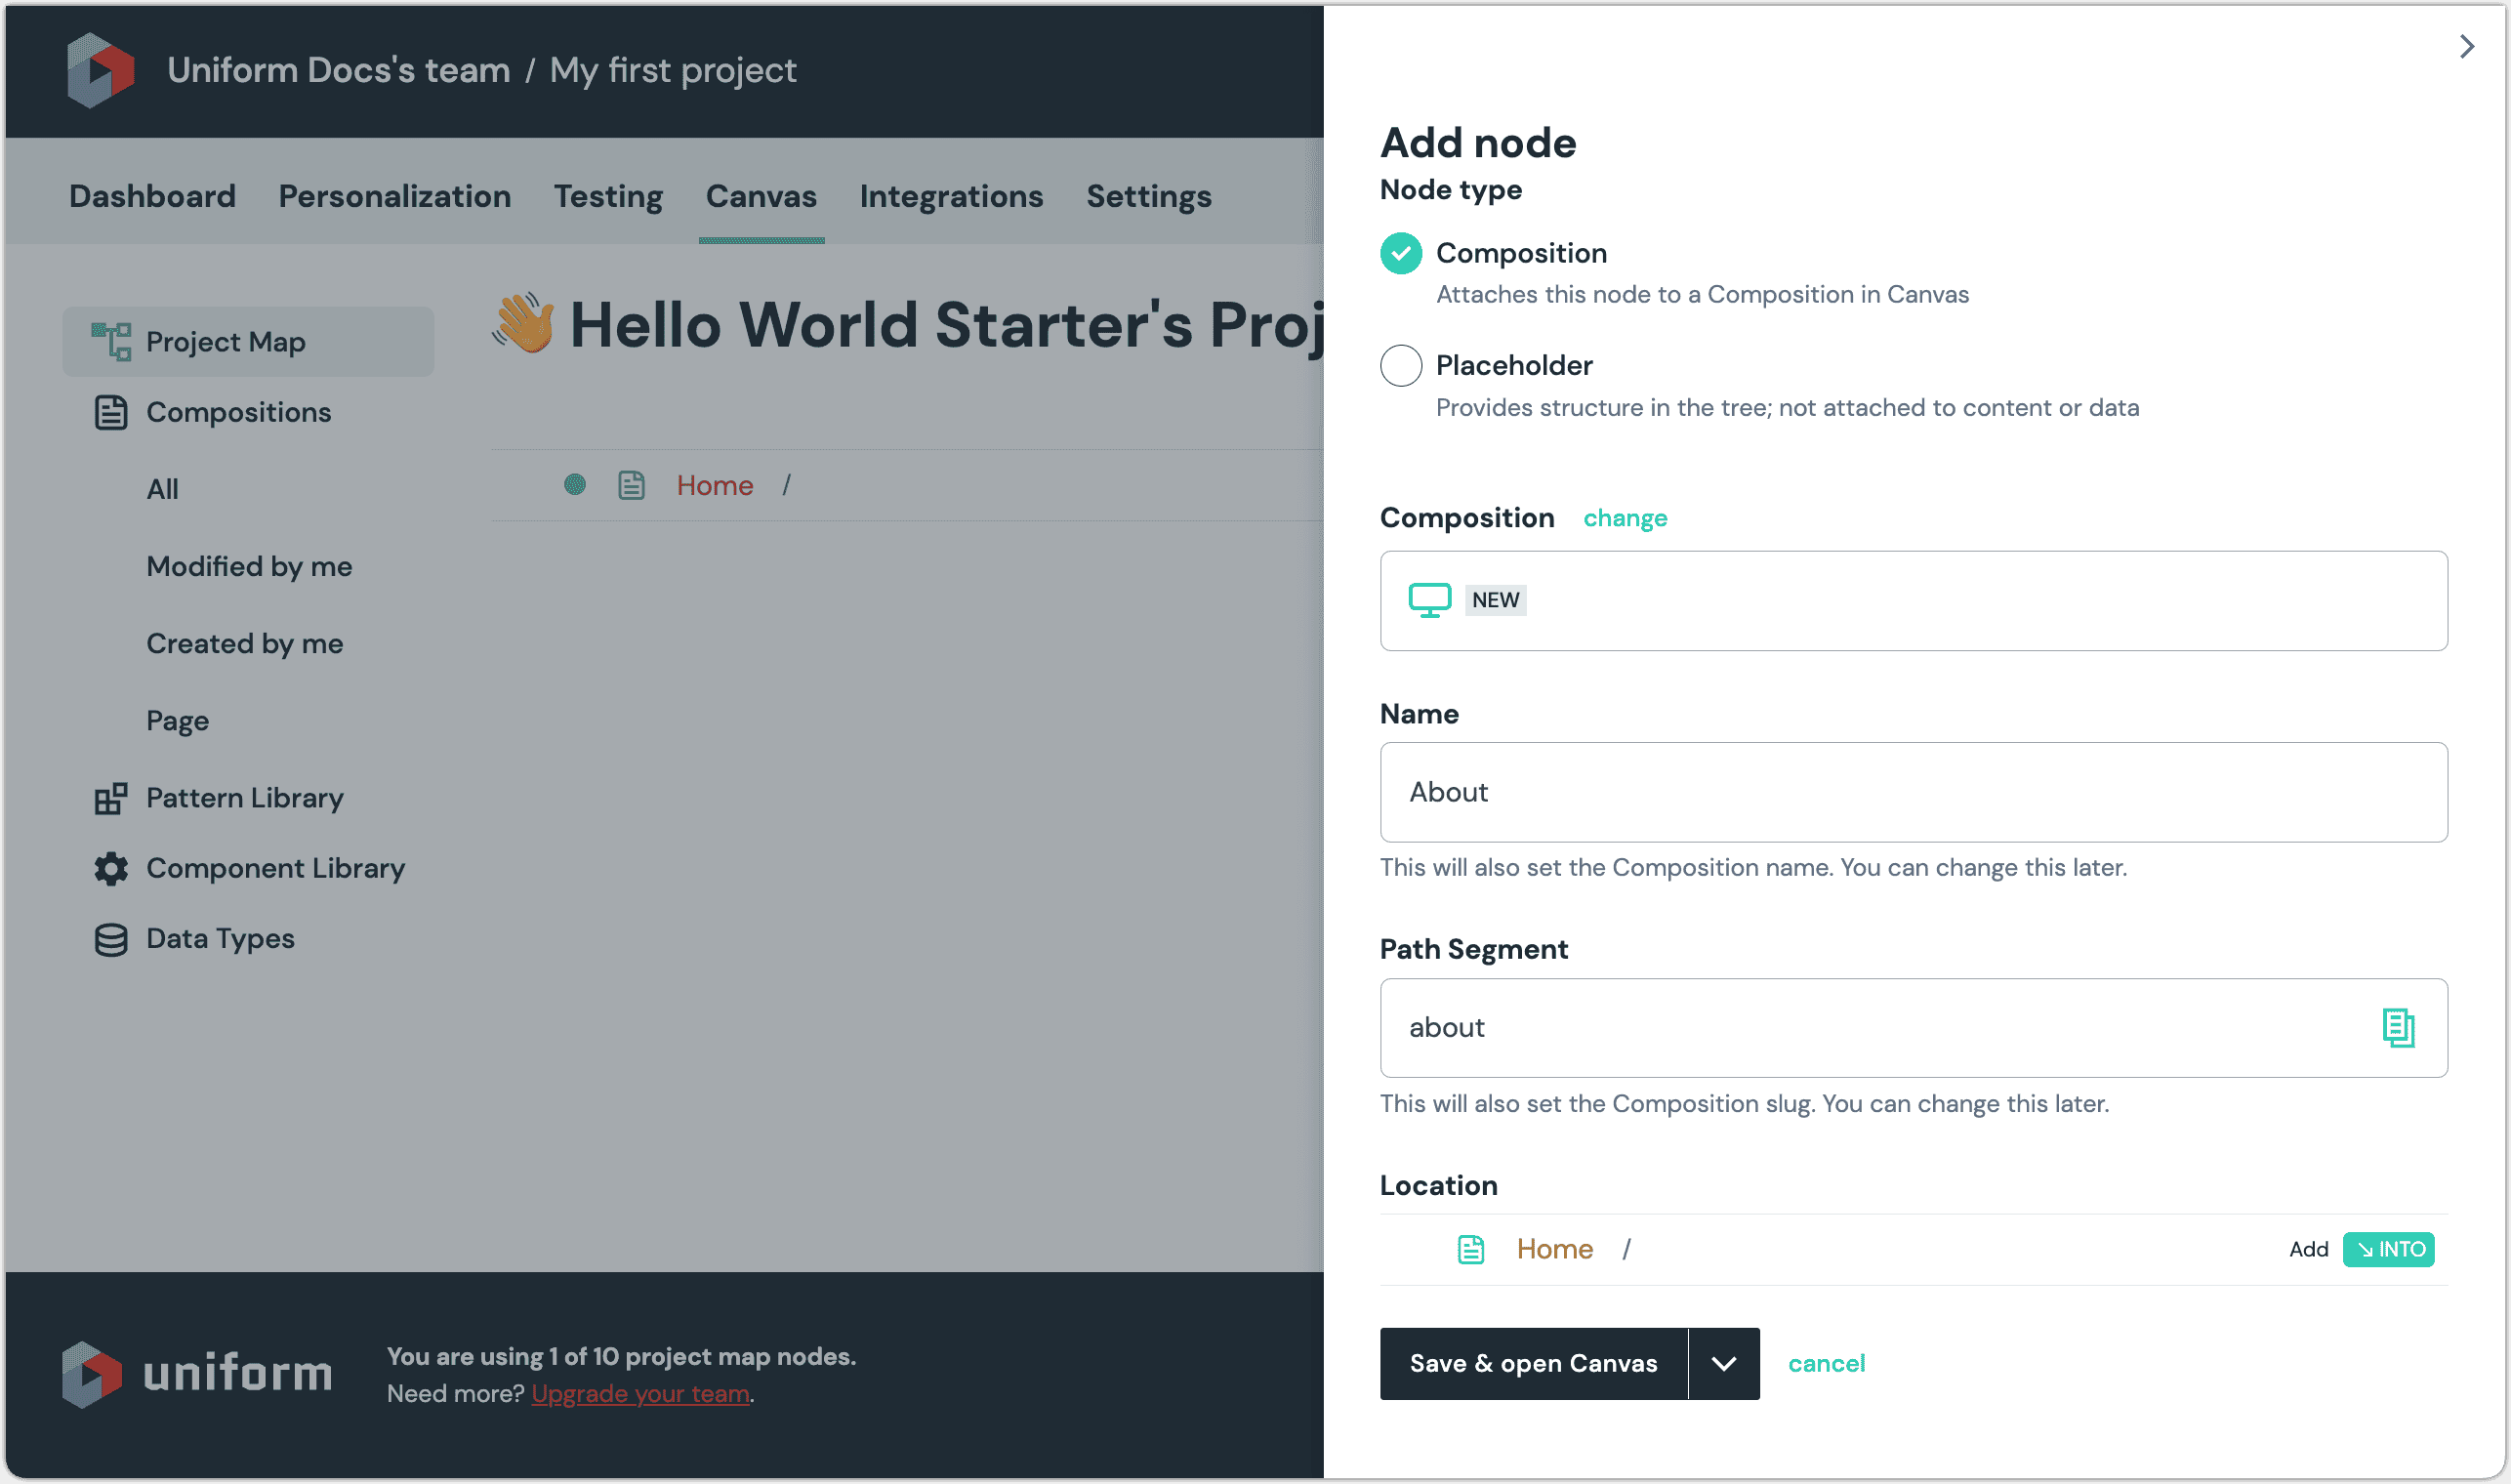Click the uniform footer logo
Screen dimensions: 2511x1484
click(197, 1374)
